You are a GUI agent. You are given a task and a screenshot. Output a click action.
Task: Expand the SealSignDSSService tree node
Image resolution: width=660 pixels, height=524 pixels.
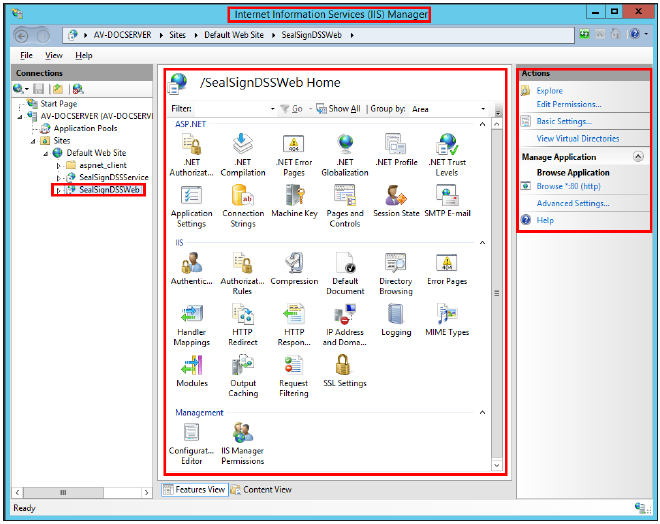[x=59, y=177]
